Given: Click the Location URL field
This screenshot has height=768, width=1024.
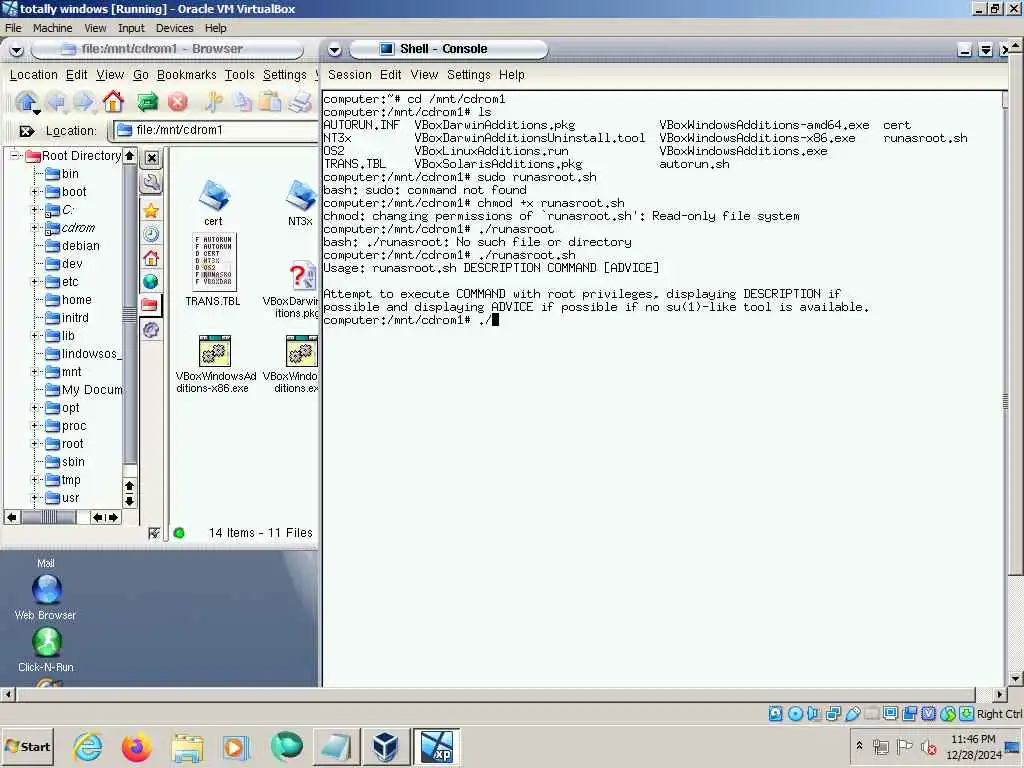Looking at the screenshot, I should 216,131.
